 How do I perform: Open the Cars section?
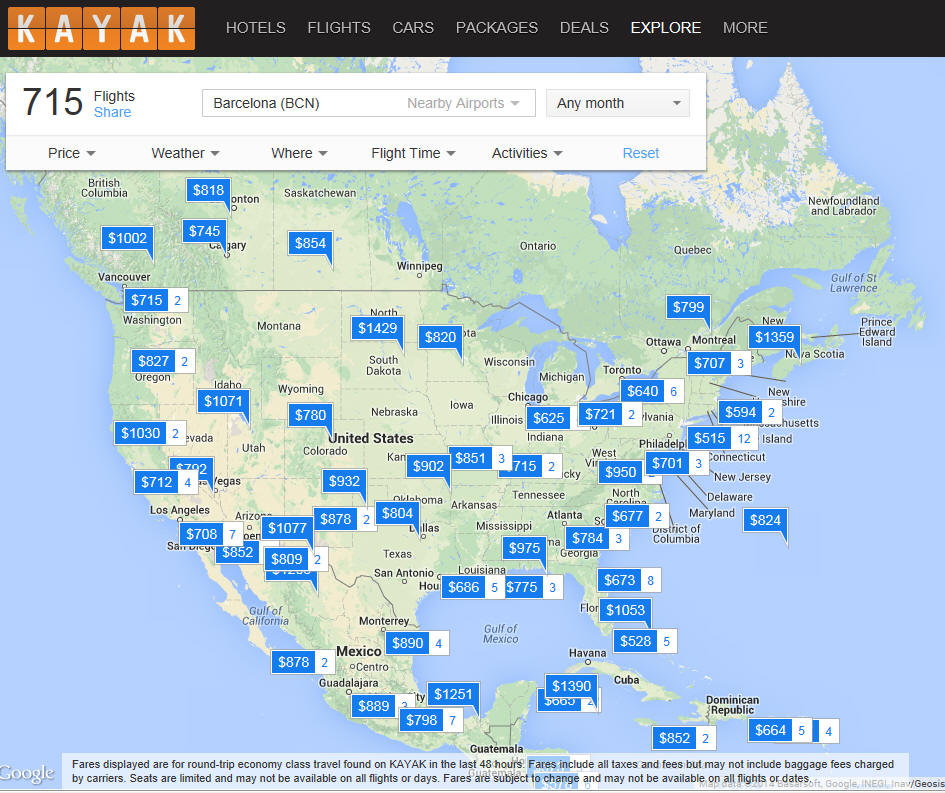(x=413, y=28)
